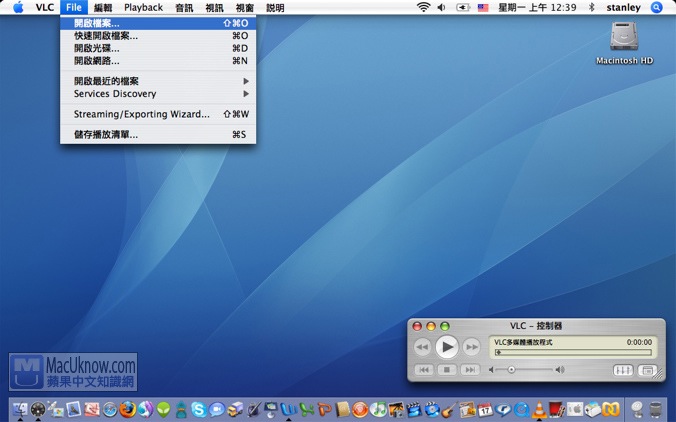Open Streaming/Exporting Wizard...
The width and height of the screenshot is (676, 422).
[x=158, y=114]
